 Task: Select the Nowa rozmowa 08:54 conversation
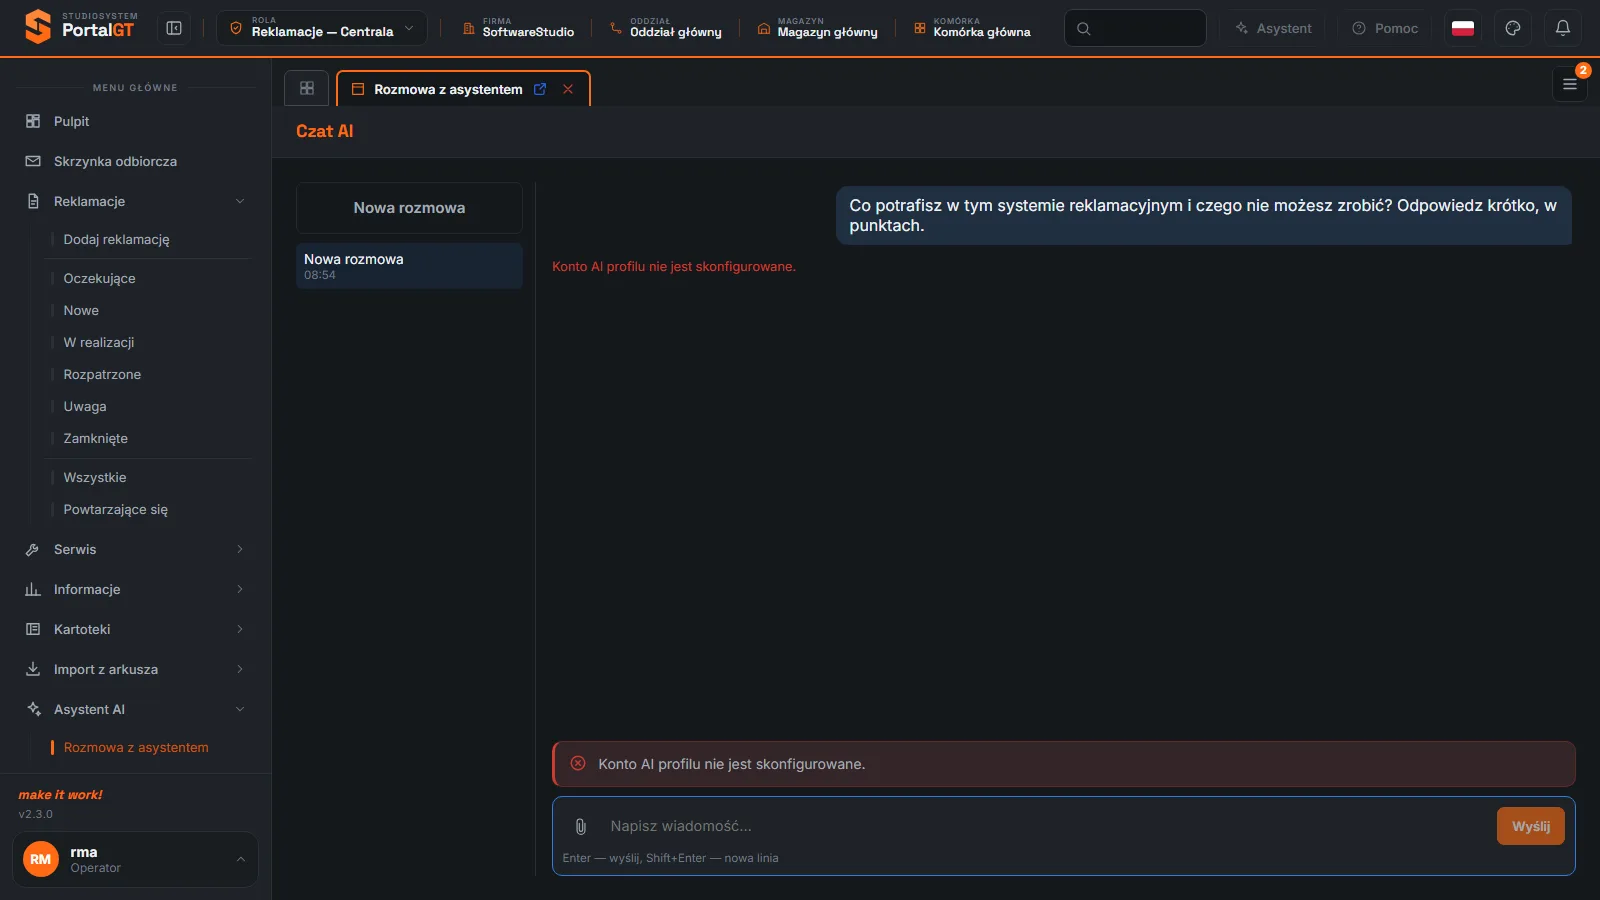point(409,266)
